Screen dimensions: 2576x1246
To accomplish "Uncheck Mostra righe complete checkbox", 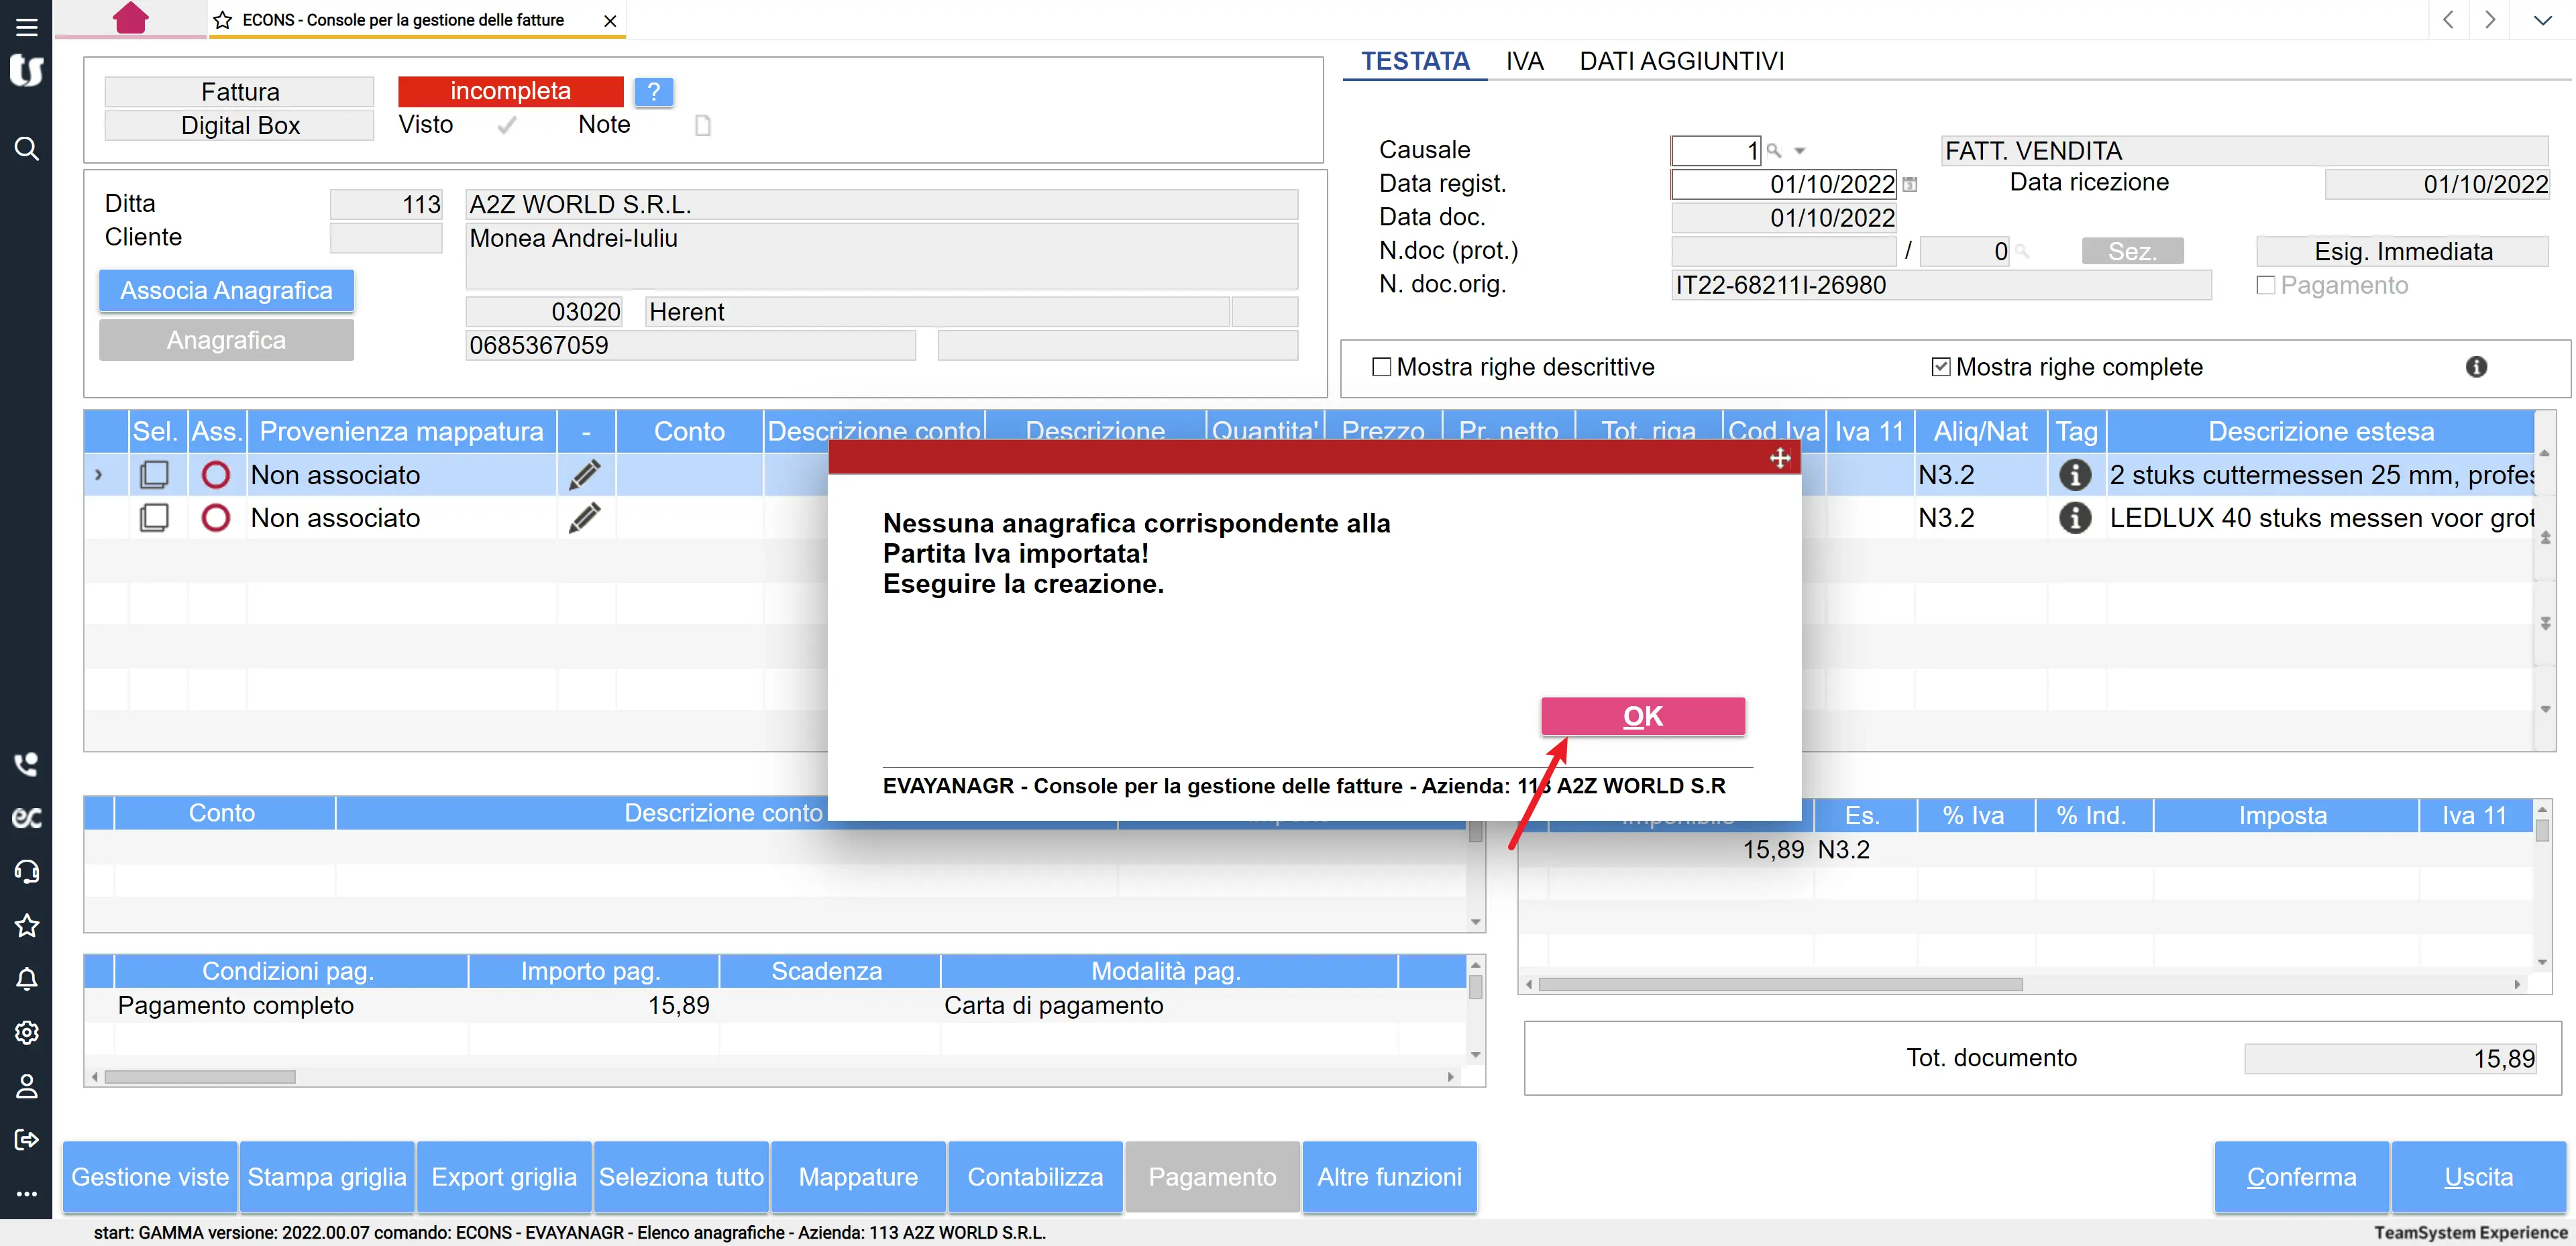I will click(x=1940, y=367).
